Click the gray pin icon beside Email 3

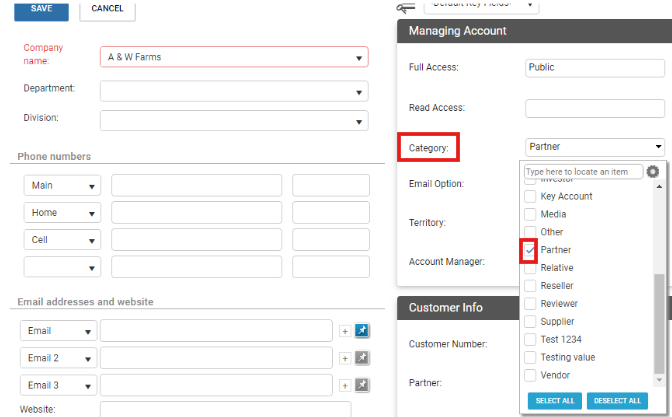[x=362, y=385]
